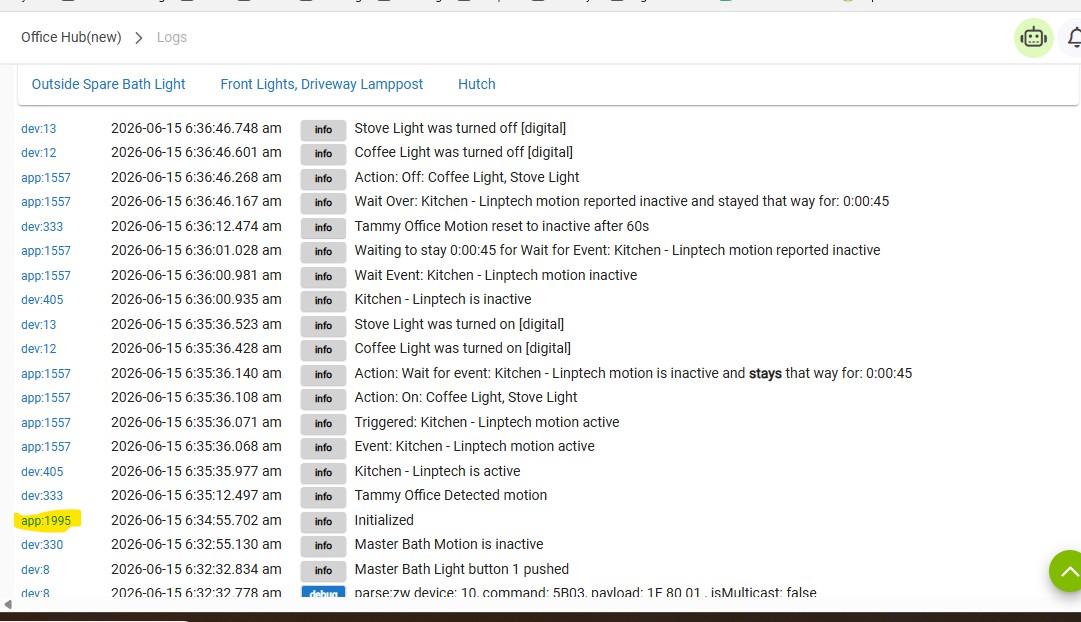The height and width of the screenshot is (622, 1081).
Task: Select text 'Coffee Light was turned on [digital]'
Action: 463,348
